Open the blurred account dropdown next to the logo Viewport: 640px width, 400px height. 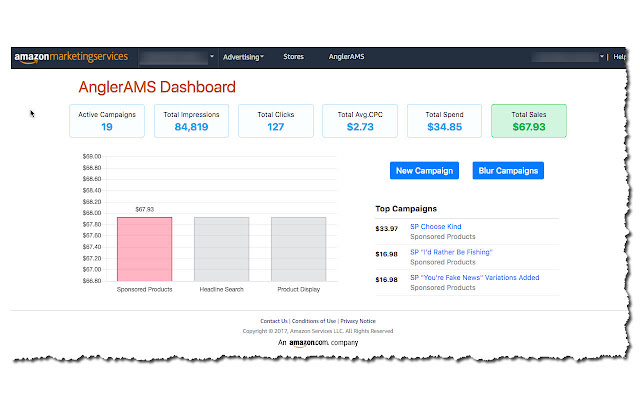point(177,57)
